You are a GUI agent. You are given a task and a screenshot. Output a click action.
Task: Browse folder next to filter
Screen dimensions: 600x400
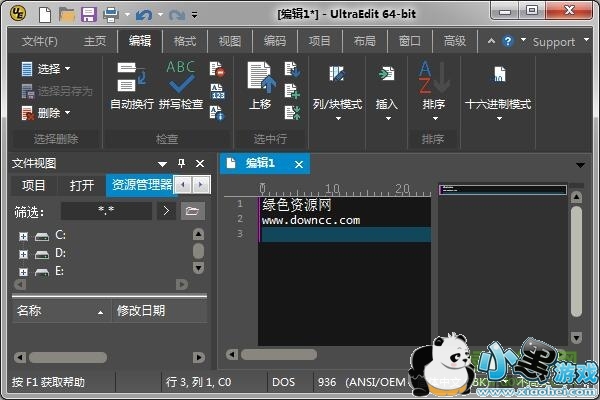pos(192,211)
